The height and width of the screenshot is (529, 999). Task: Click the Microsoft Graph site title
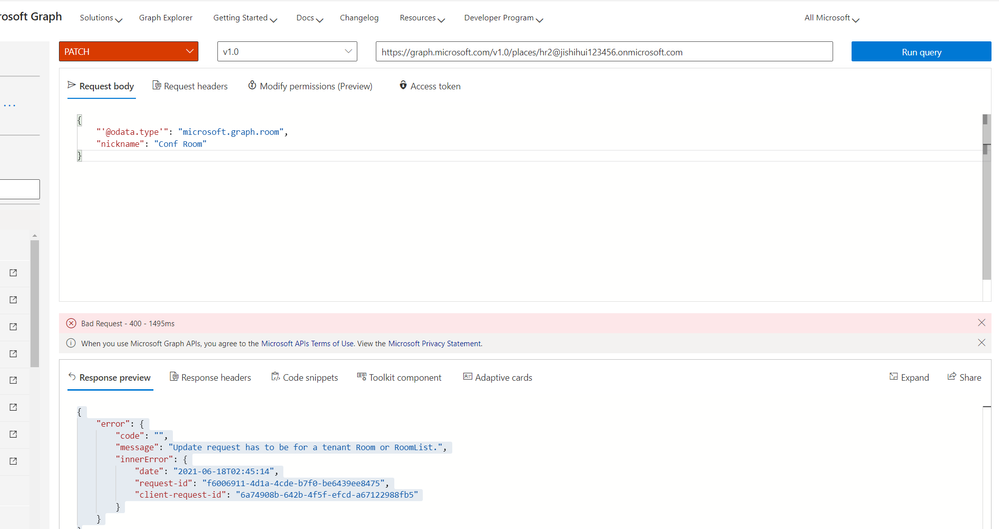click(x=31, y=17)
